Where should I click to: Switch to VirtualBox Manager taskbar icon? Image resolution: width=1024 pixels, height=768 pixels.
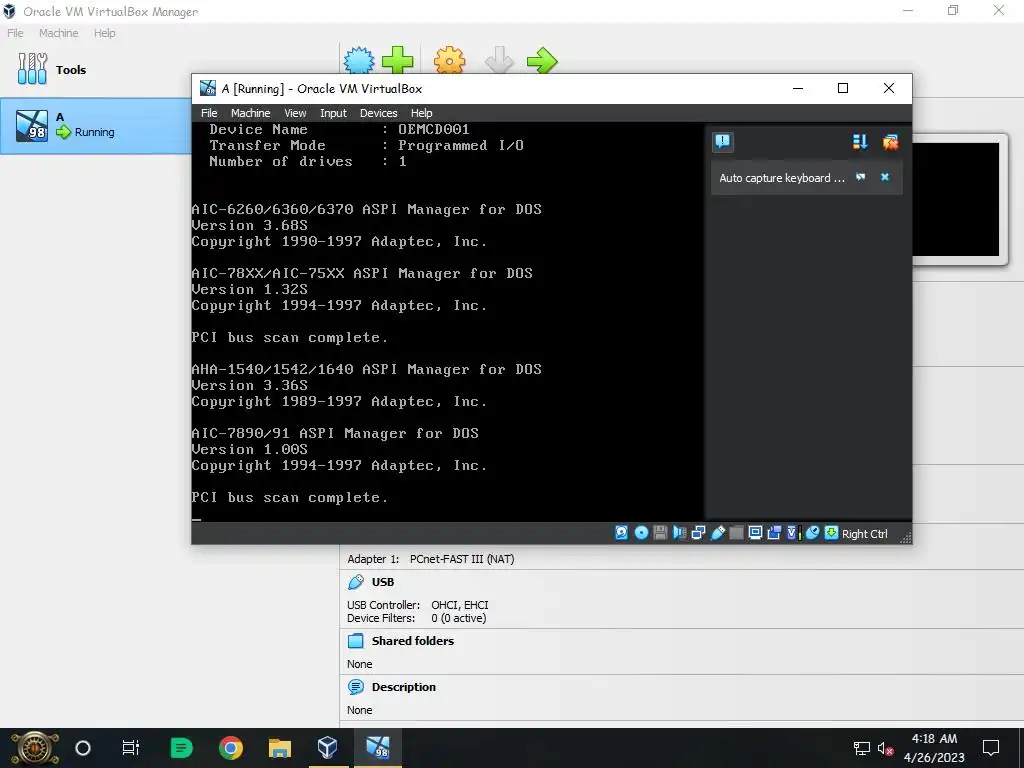pyautogui.click(x=328, y=748)
